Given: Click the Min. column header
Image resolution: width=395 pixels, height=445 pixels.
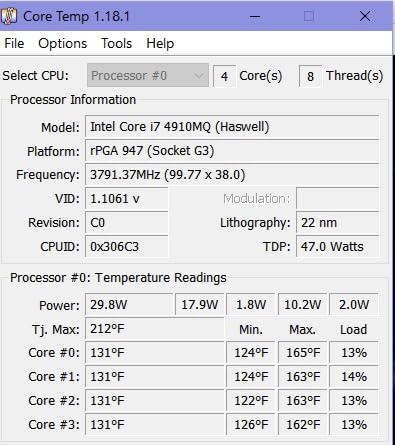Looking at the screenshot, I should 251,330.
